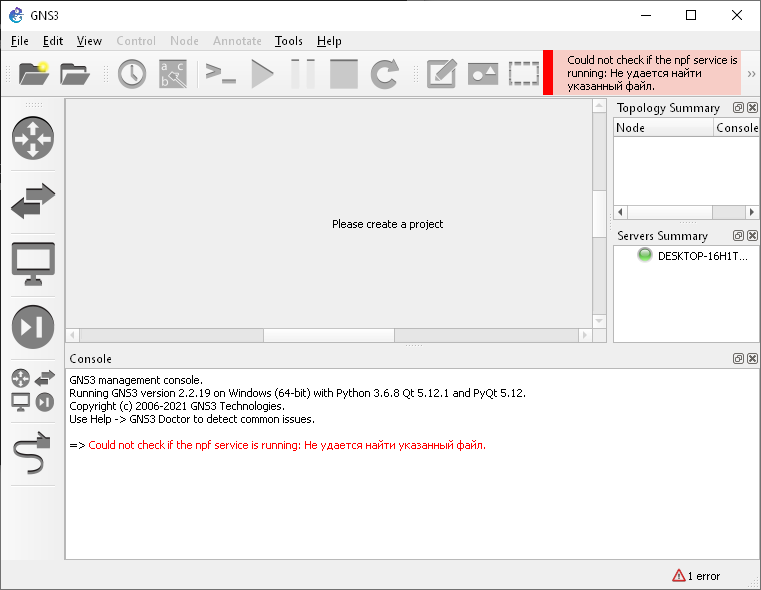Open the View menu

click(x=89, y=41)
